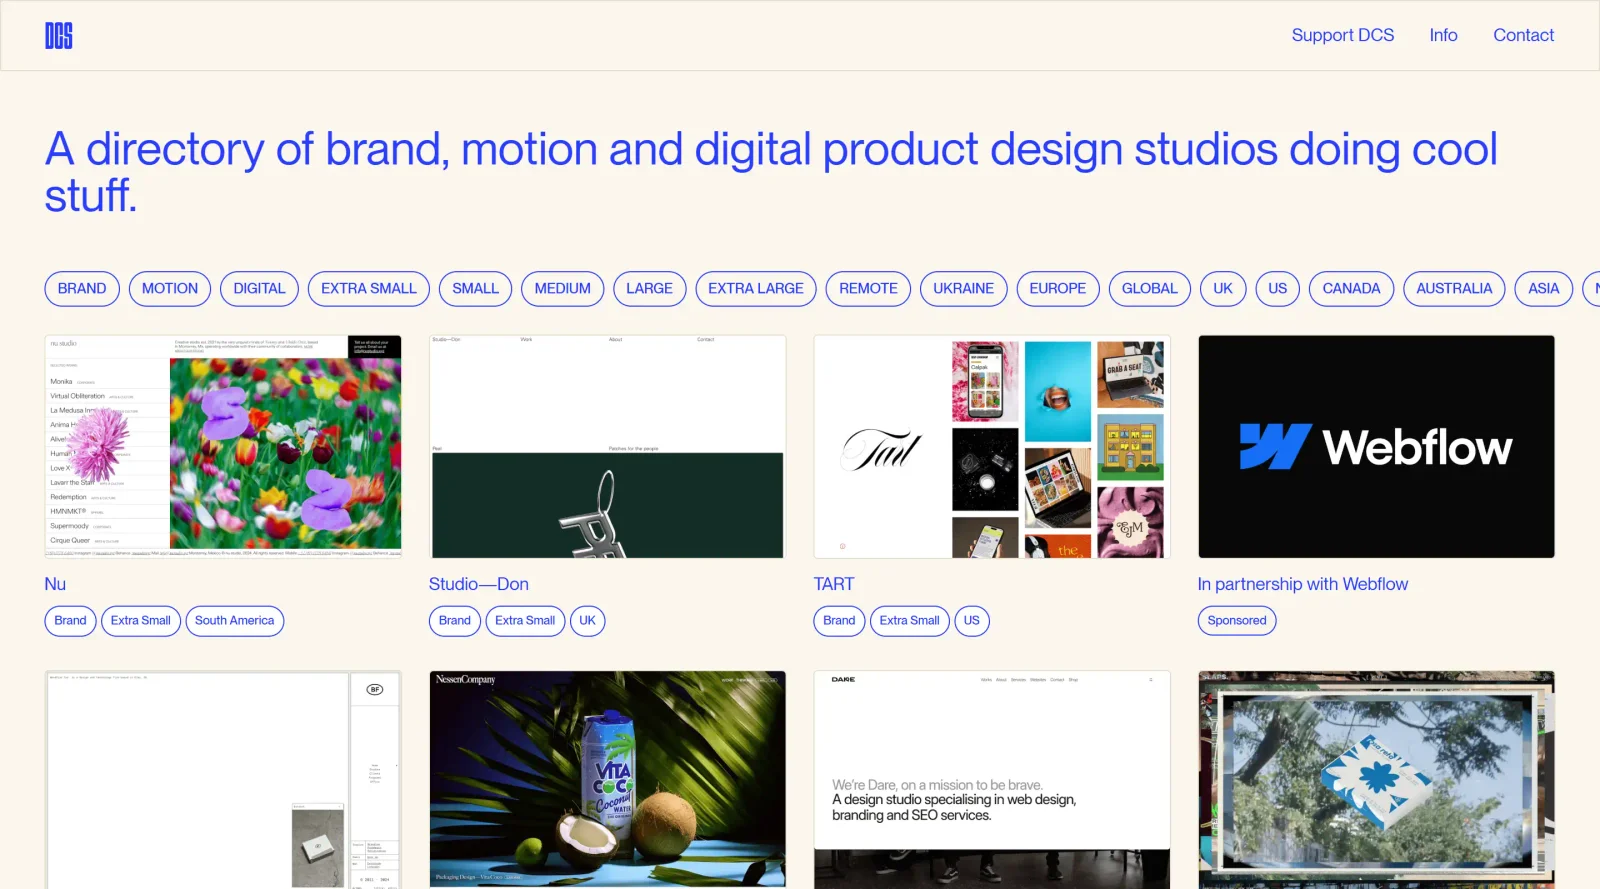Open the Info page
Viewport: 1600px width, 889px height.
1443,35
